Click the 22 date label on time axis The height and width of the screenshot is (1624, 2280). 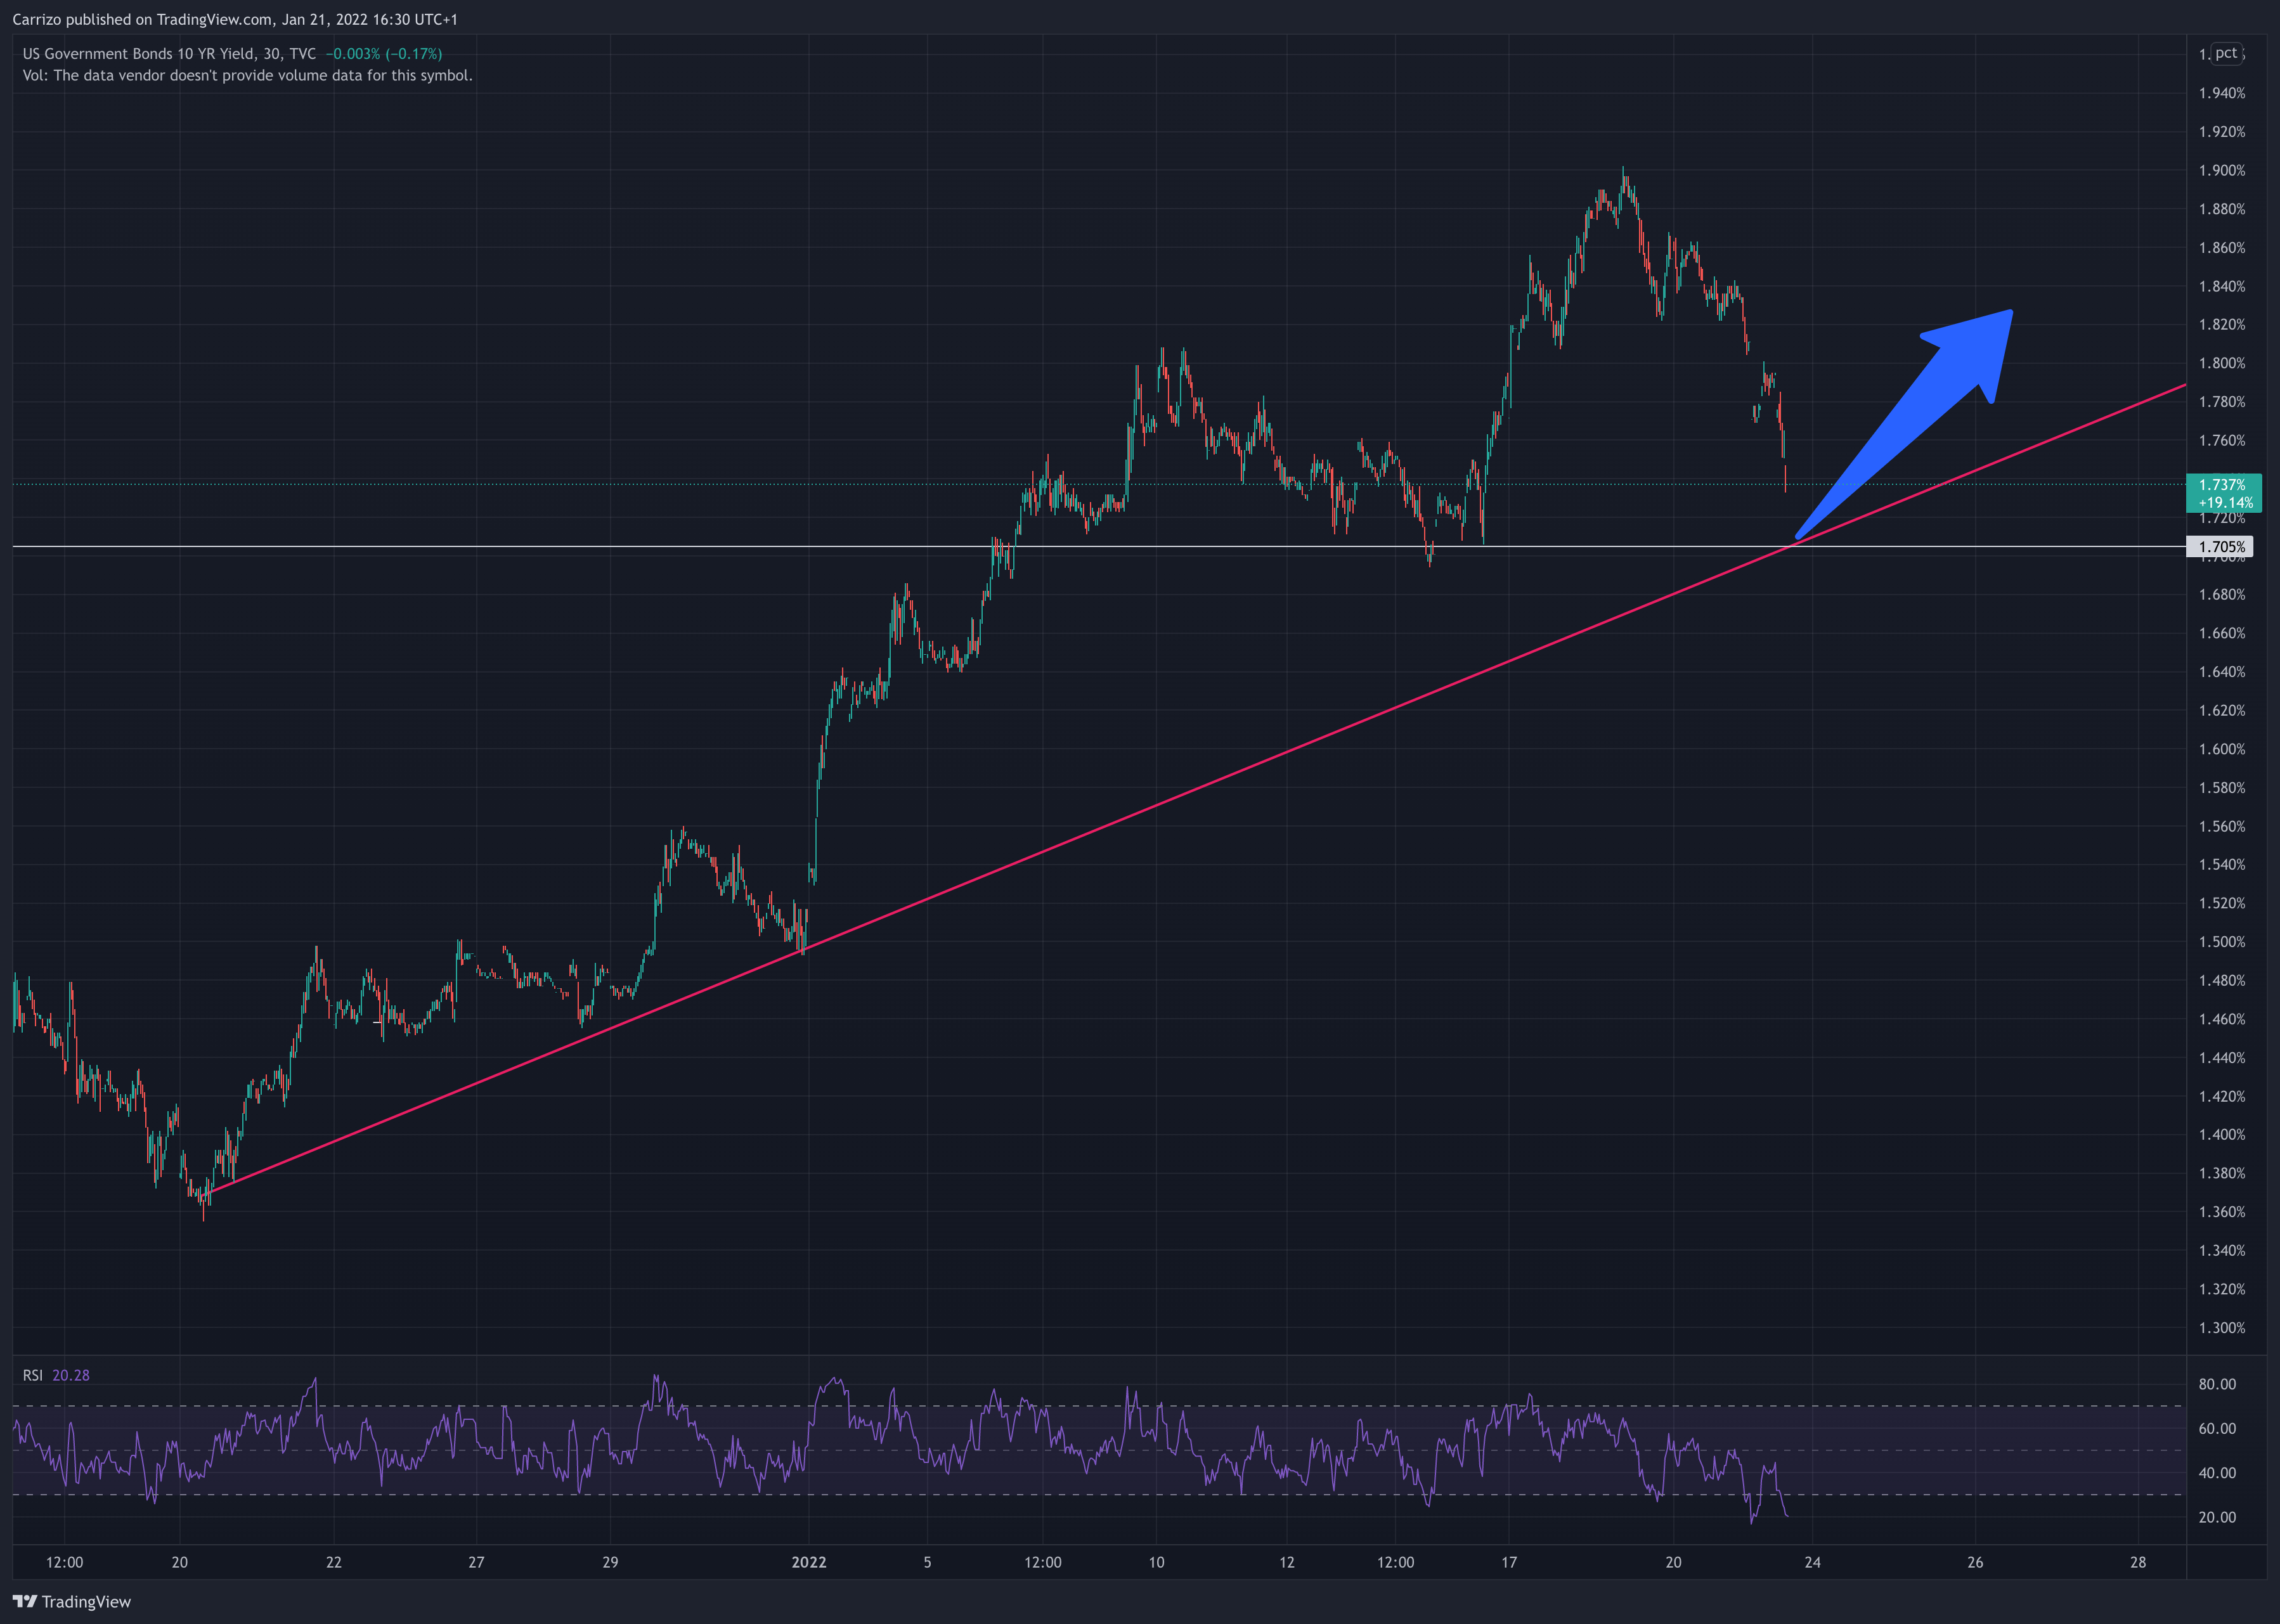pos(334,1562)
